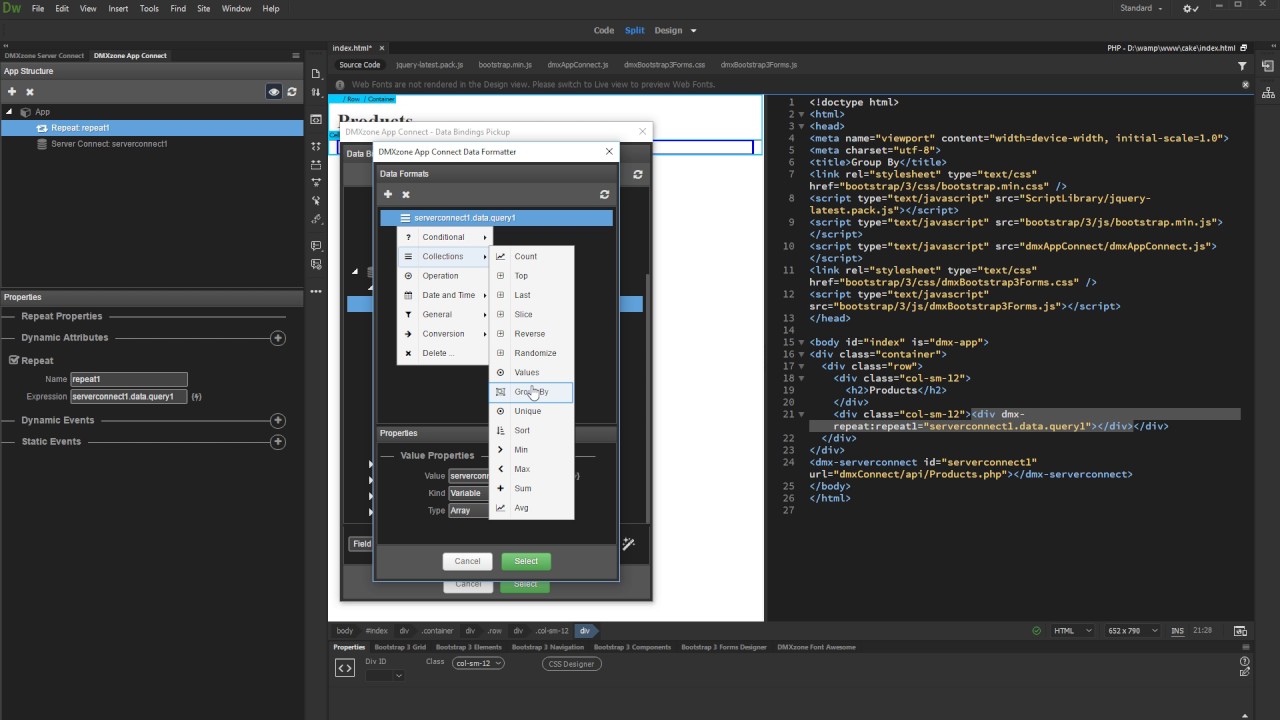1280x720 pixels.
Task: Open related file dmxAppConnect.js
Action: click(x=578, y=65)
